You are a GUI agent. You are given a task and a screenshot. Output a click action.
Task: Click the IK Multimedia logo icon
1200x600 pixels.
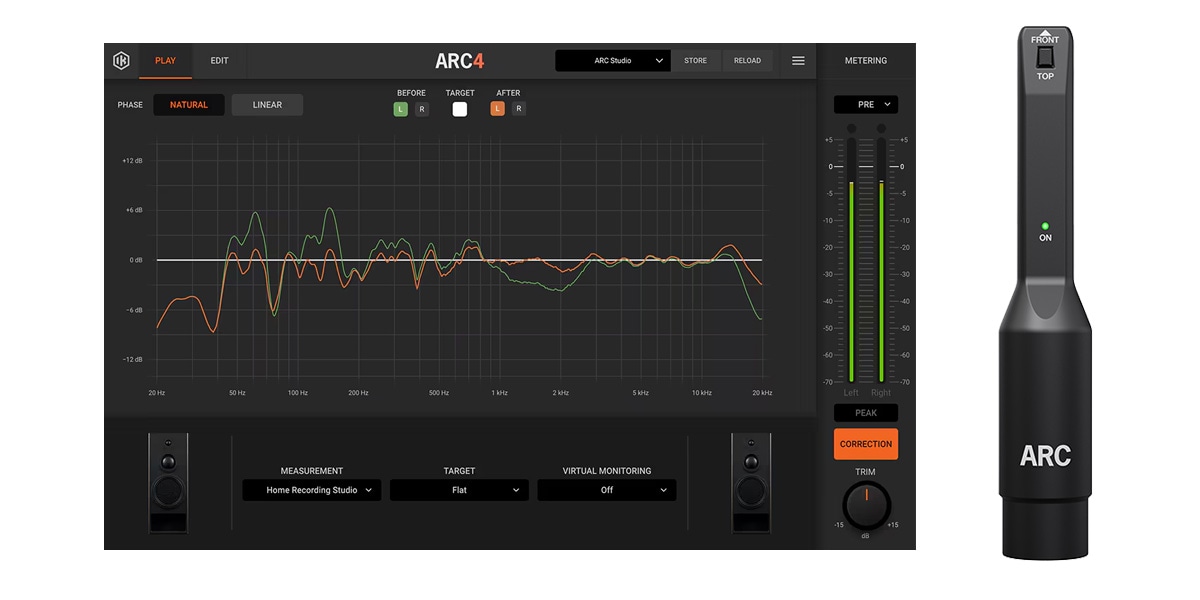[x=121, y=61]
